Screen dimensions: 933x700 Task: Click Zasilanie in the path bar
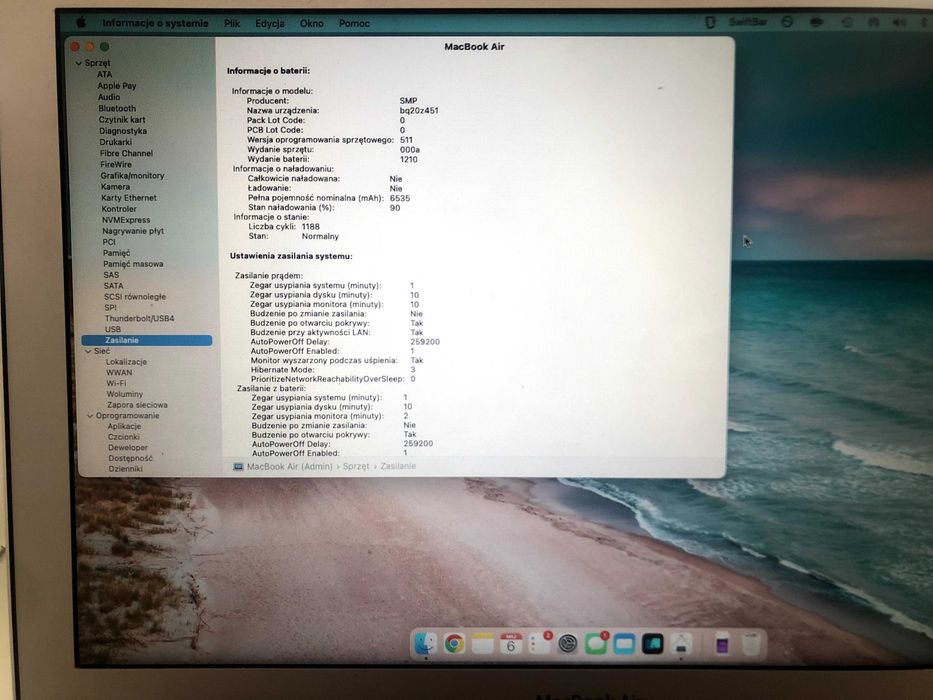[398, 466]
